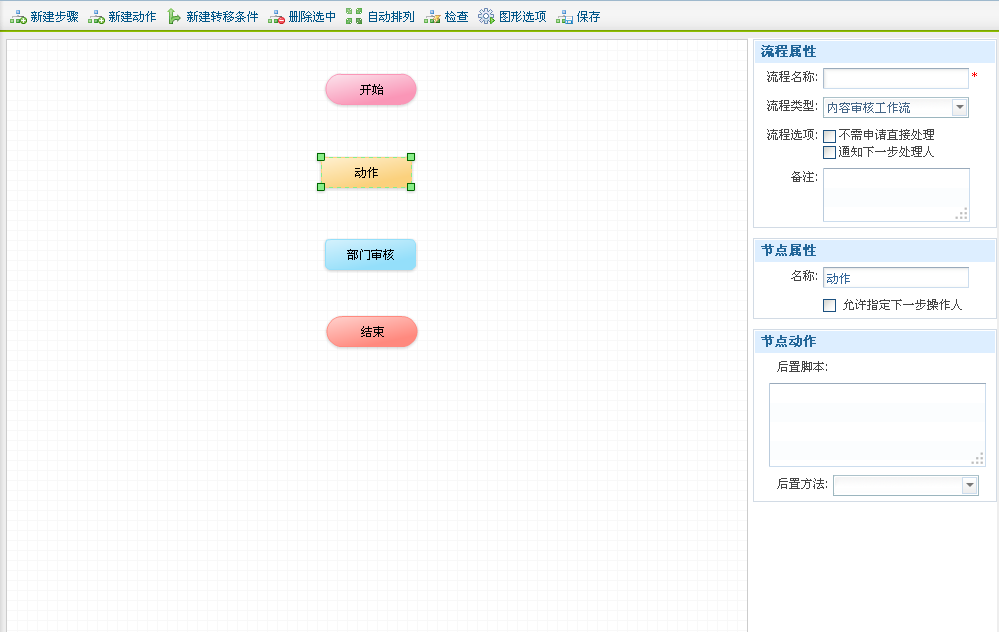Click the 流程名称 input field
This screenshot has height=632, width=999.
pyautogui.click(x=895, y=78)
